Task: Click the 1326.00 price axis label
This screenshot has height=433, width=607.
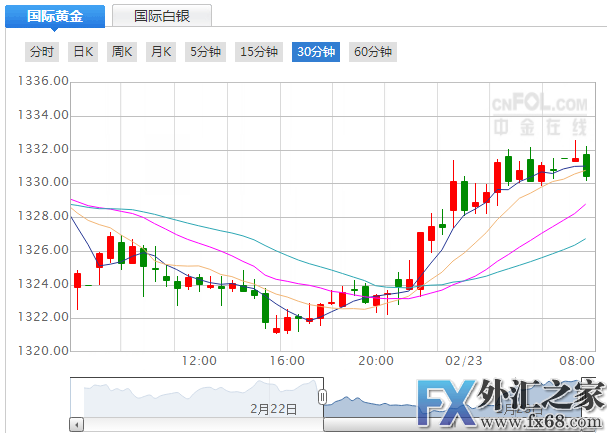Action: click(43, 250)
